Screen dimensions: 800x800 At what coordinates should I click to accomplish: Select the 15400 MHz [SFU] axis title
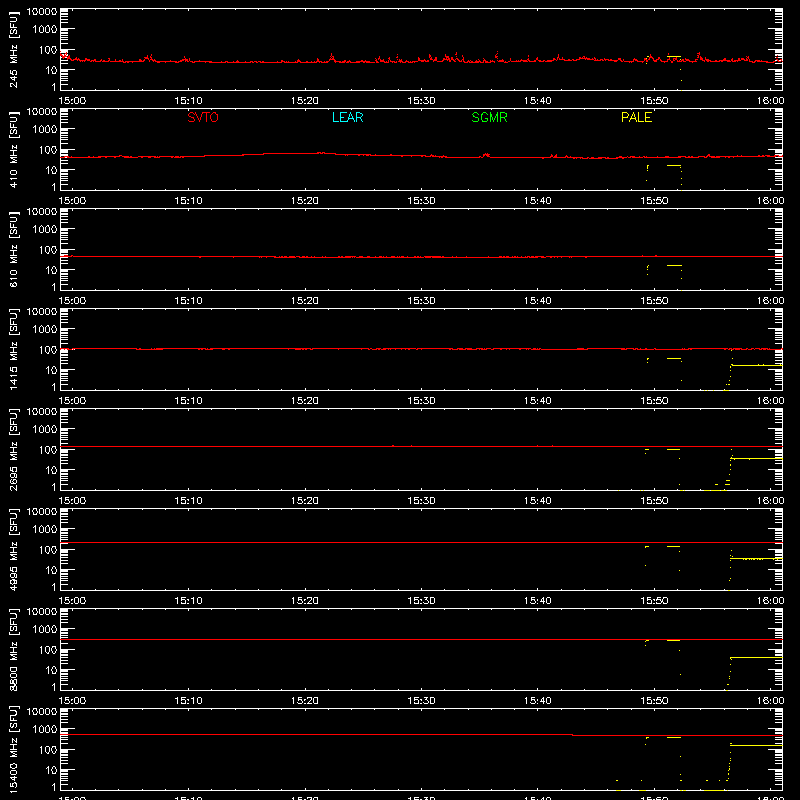[13, 749]
